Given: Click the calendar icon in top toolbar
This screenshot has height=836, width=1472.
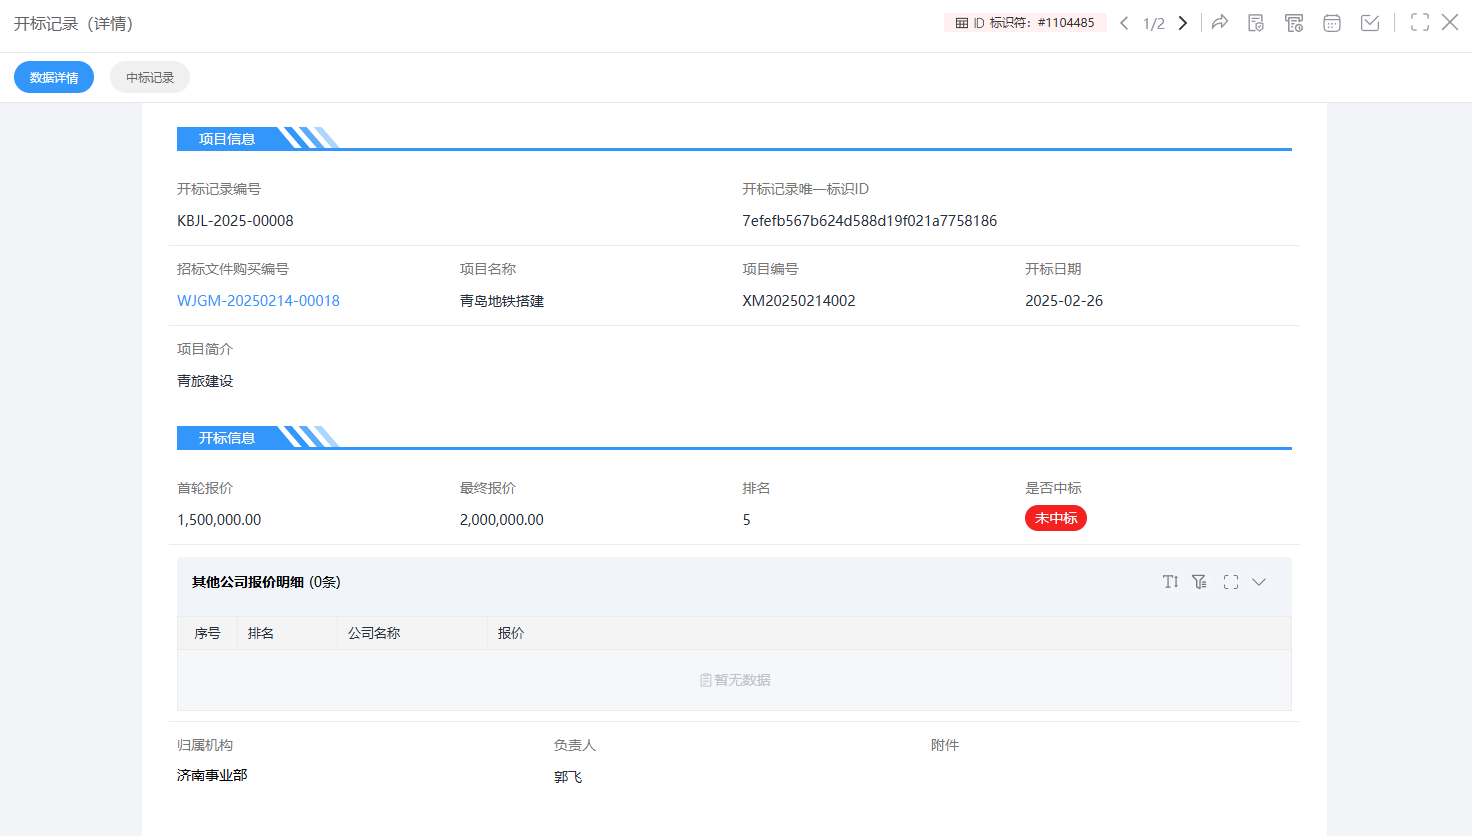Looking at the screenshot, I should click(x=1332, y=23).
